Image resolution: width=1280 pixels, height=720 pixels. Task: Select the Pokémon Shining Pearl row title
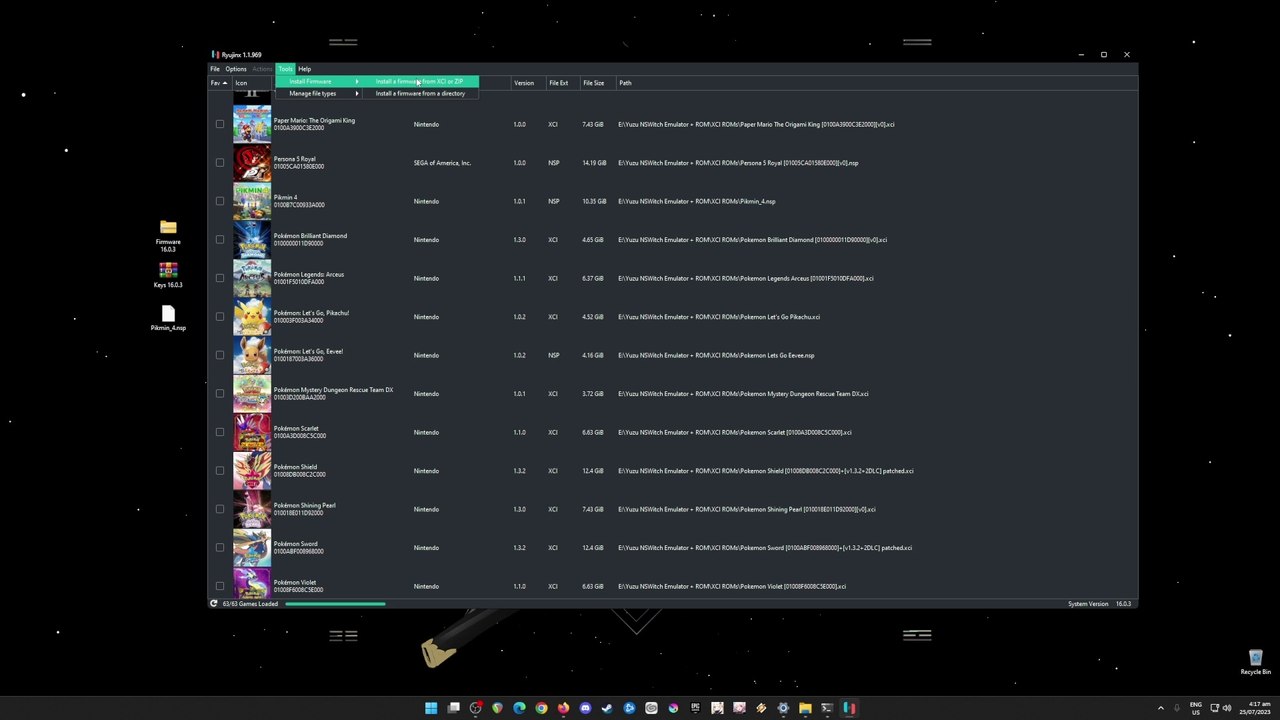[x=304, y=506]
